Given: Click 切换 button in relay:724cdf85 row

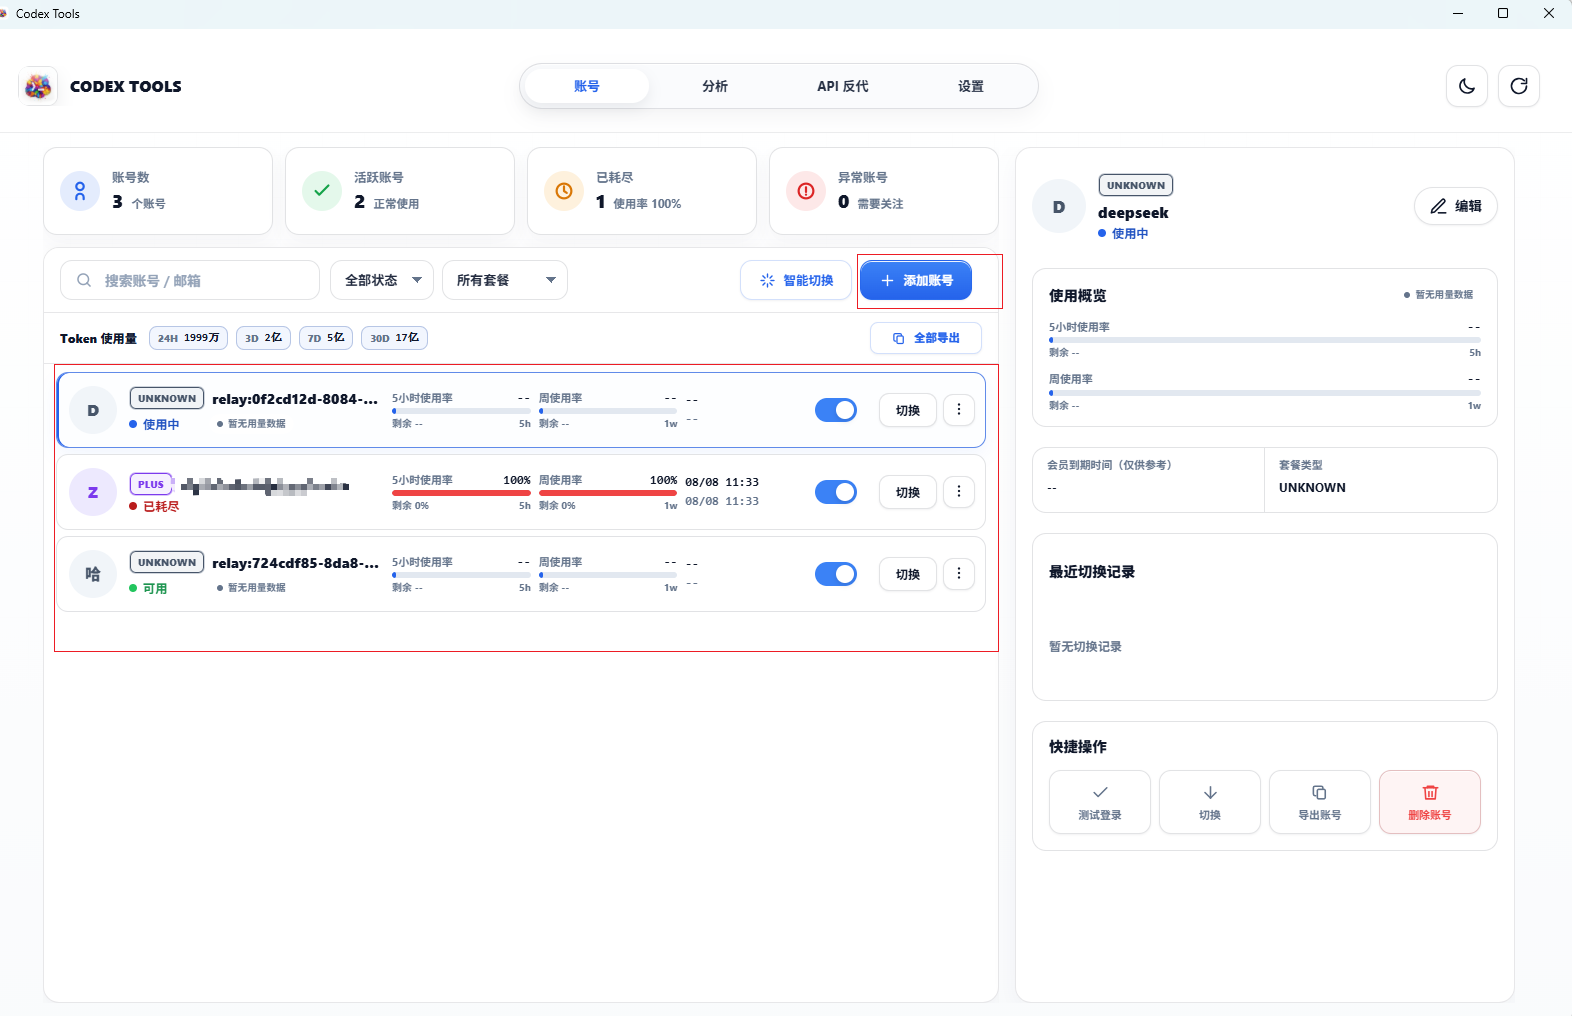Looking at the screenshot, I should click(908, 575).
